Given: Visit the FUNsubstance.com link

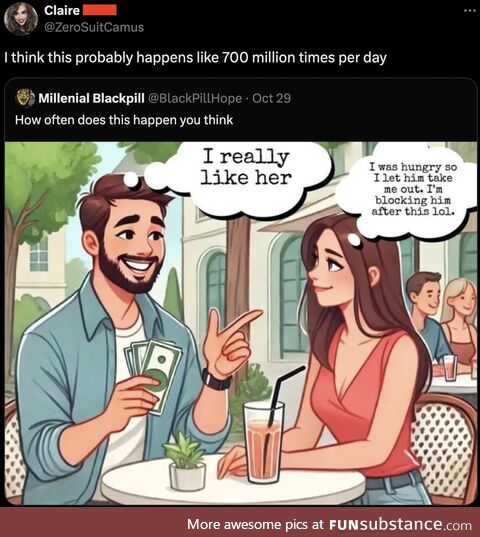Looking at the screenshot, I should point(400,524).
